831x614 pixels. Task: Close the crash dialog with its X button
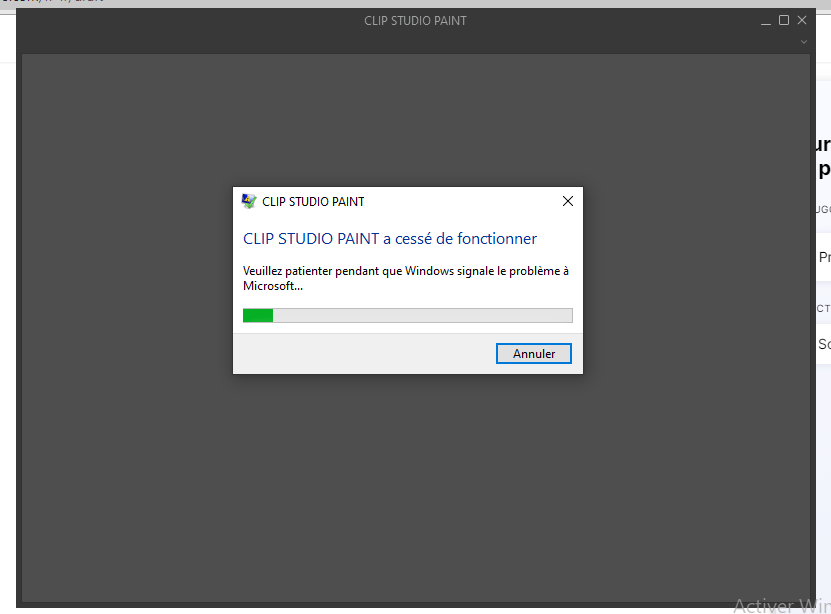click(x=567, y=201)
